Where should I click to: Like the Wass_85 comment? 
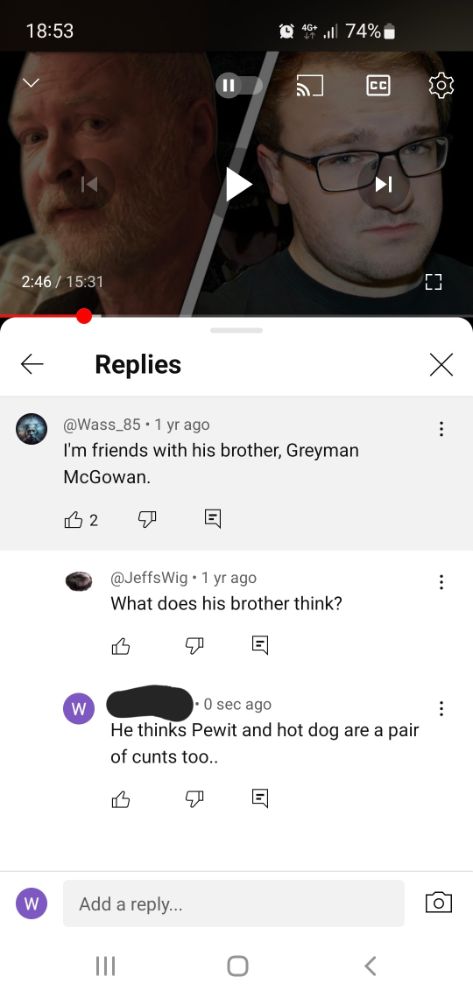[x=73, y=521]
